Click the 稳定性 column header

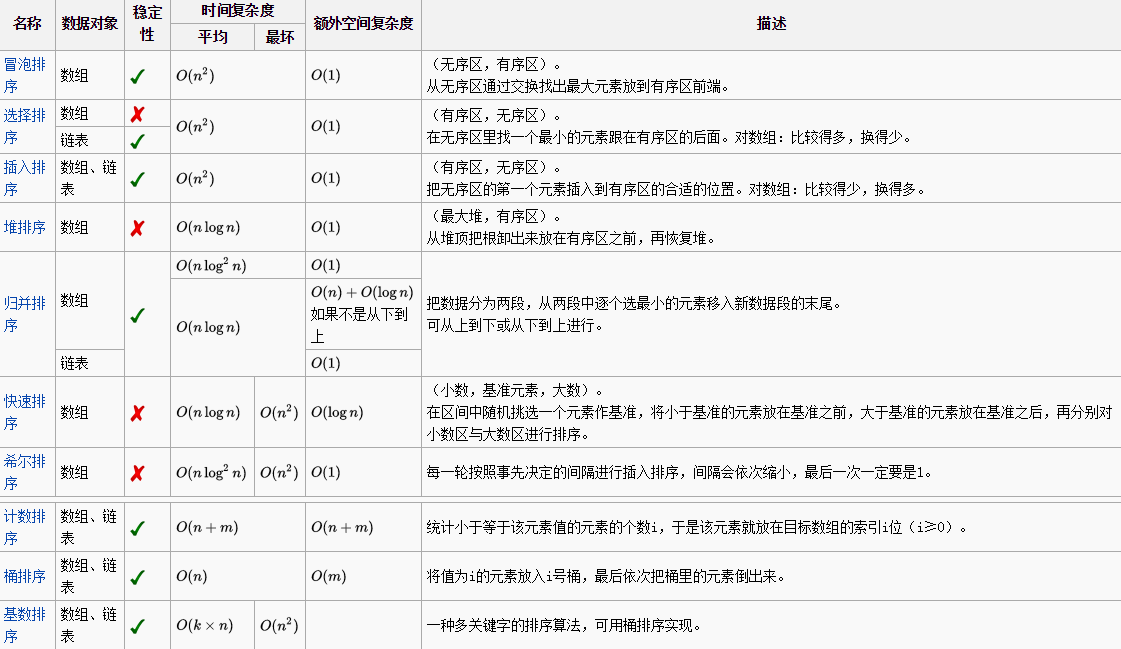click(x=147, y=24)
